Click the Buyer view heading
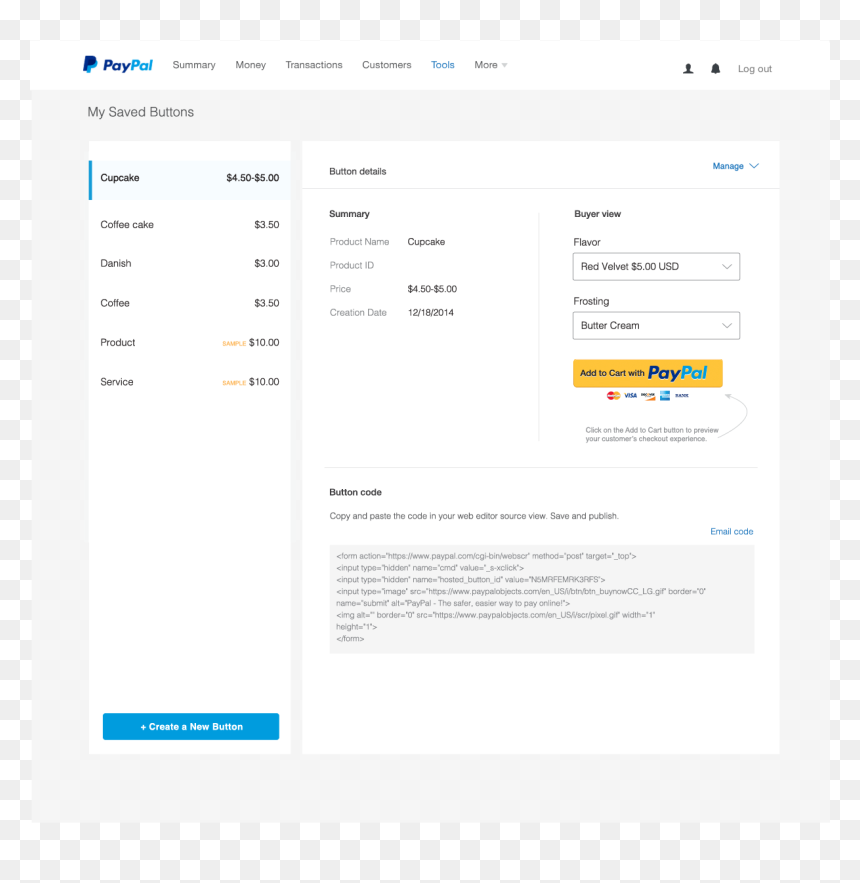860x883 pixels. tap(598, 214)
